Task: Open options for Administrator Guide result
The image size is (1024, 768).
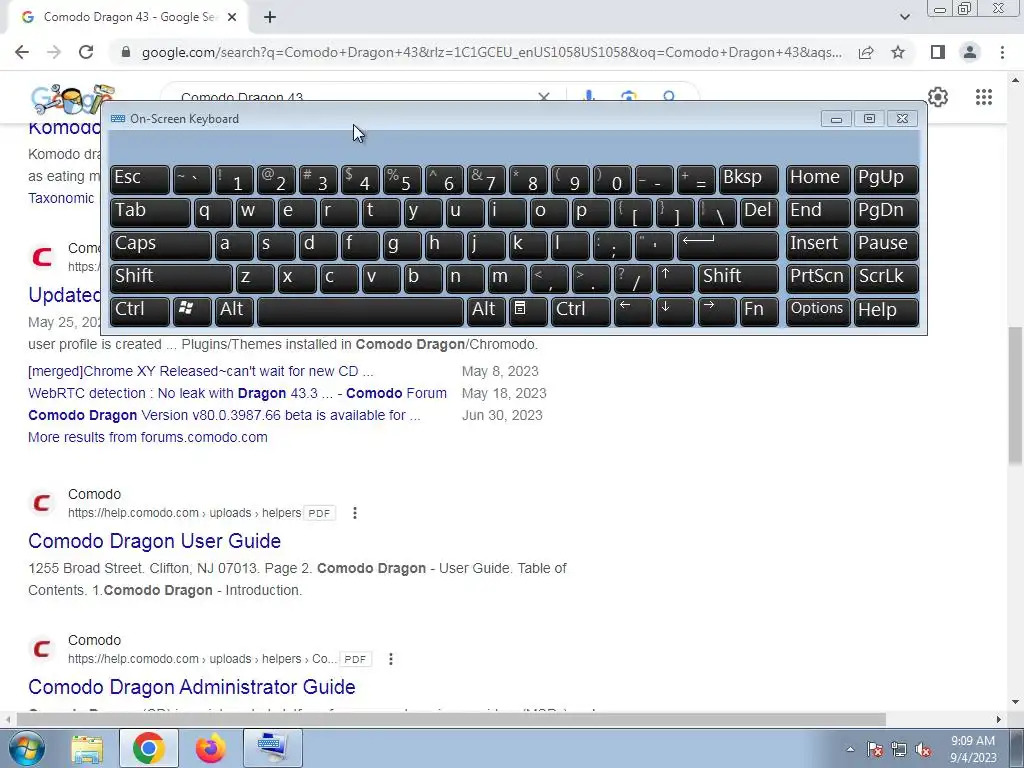Action: 391,660
